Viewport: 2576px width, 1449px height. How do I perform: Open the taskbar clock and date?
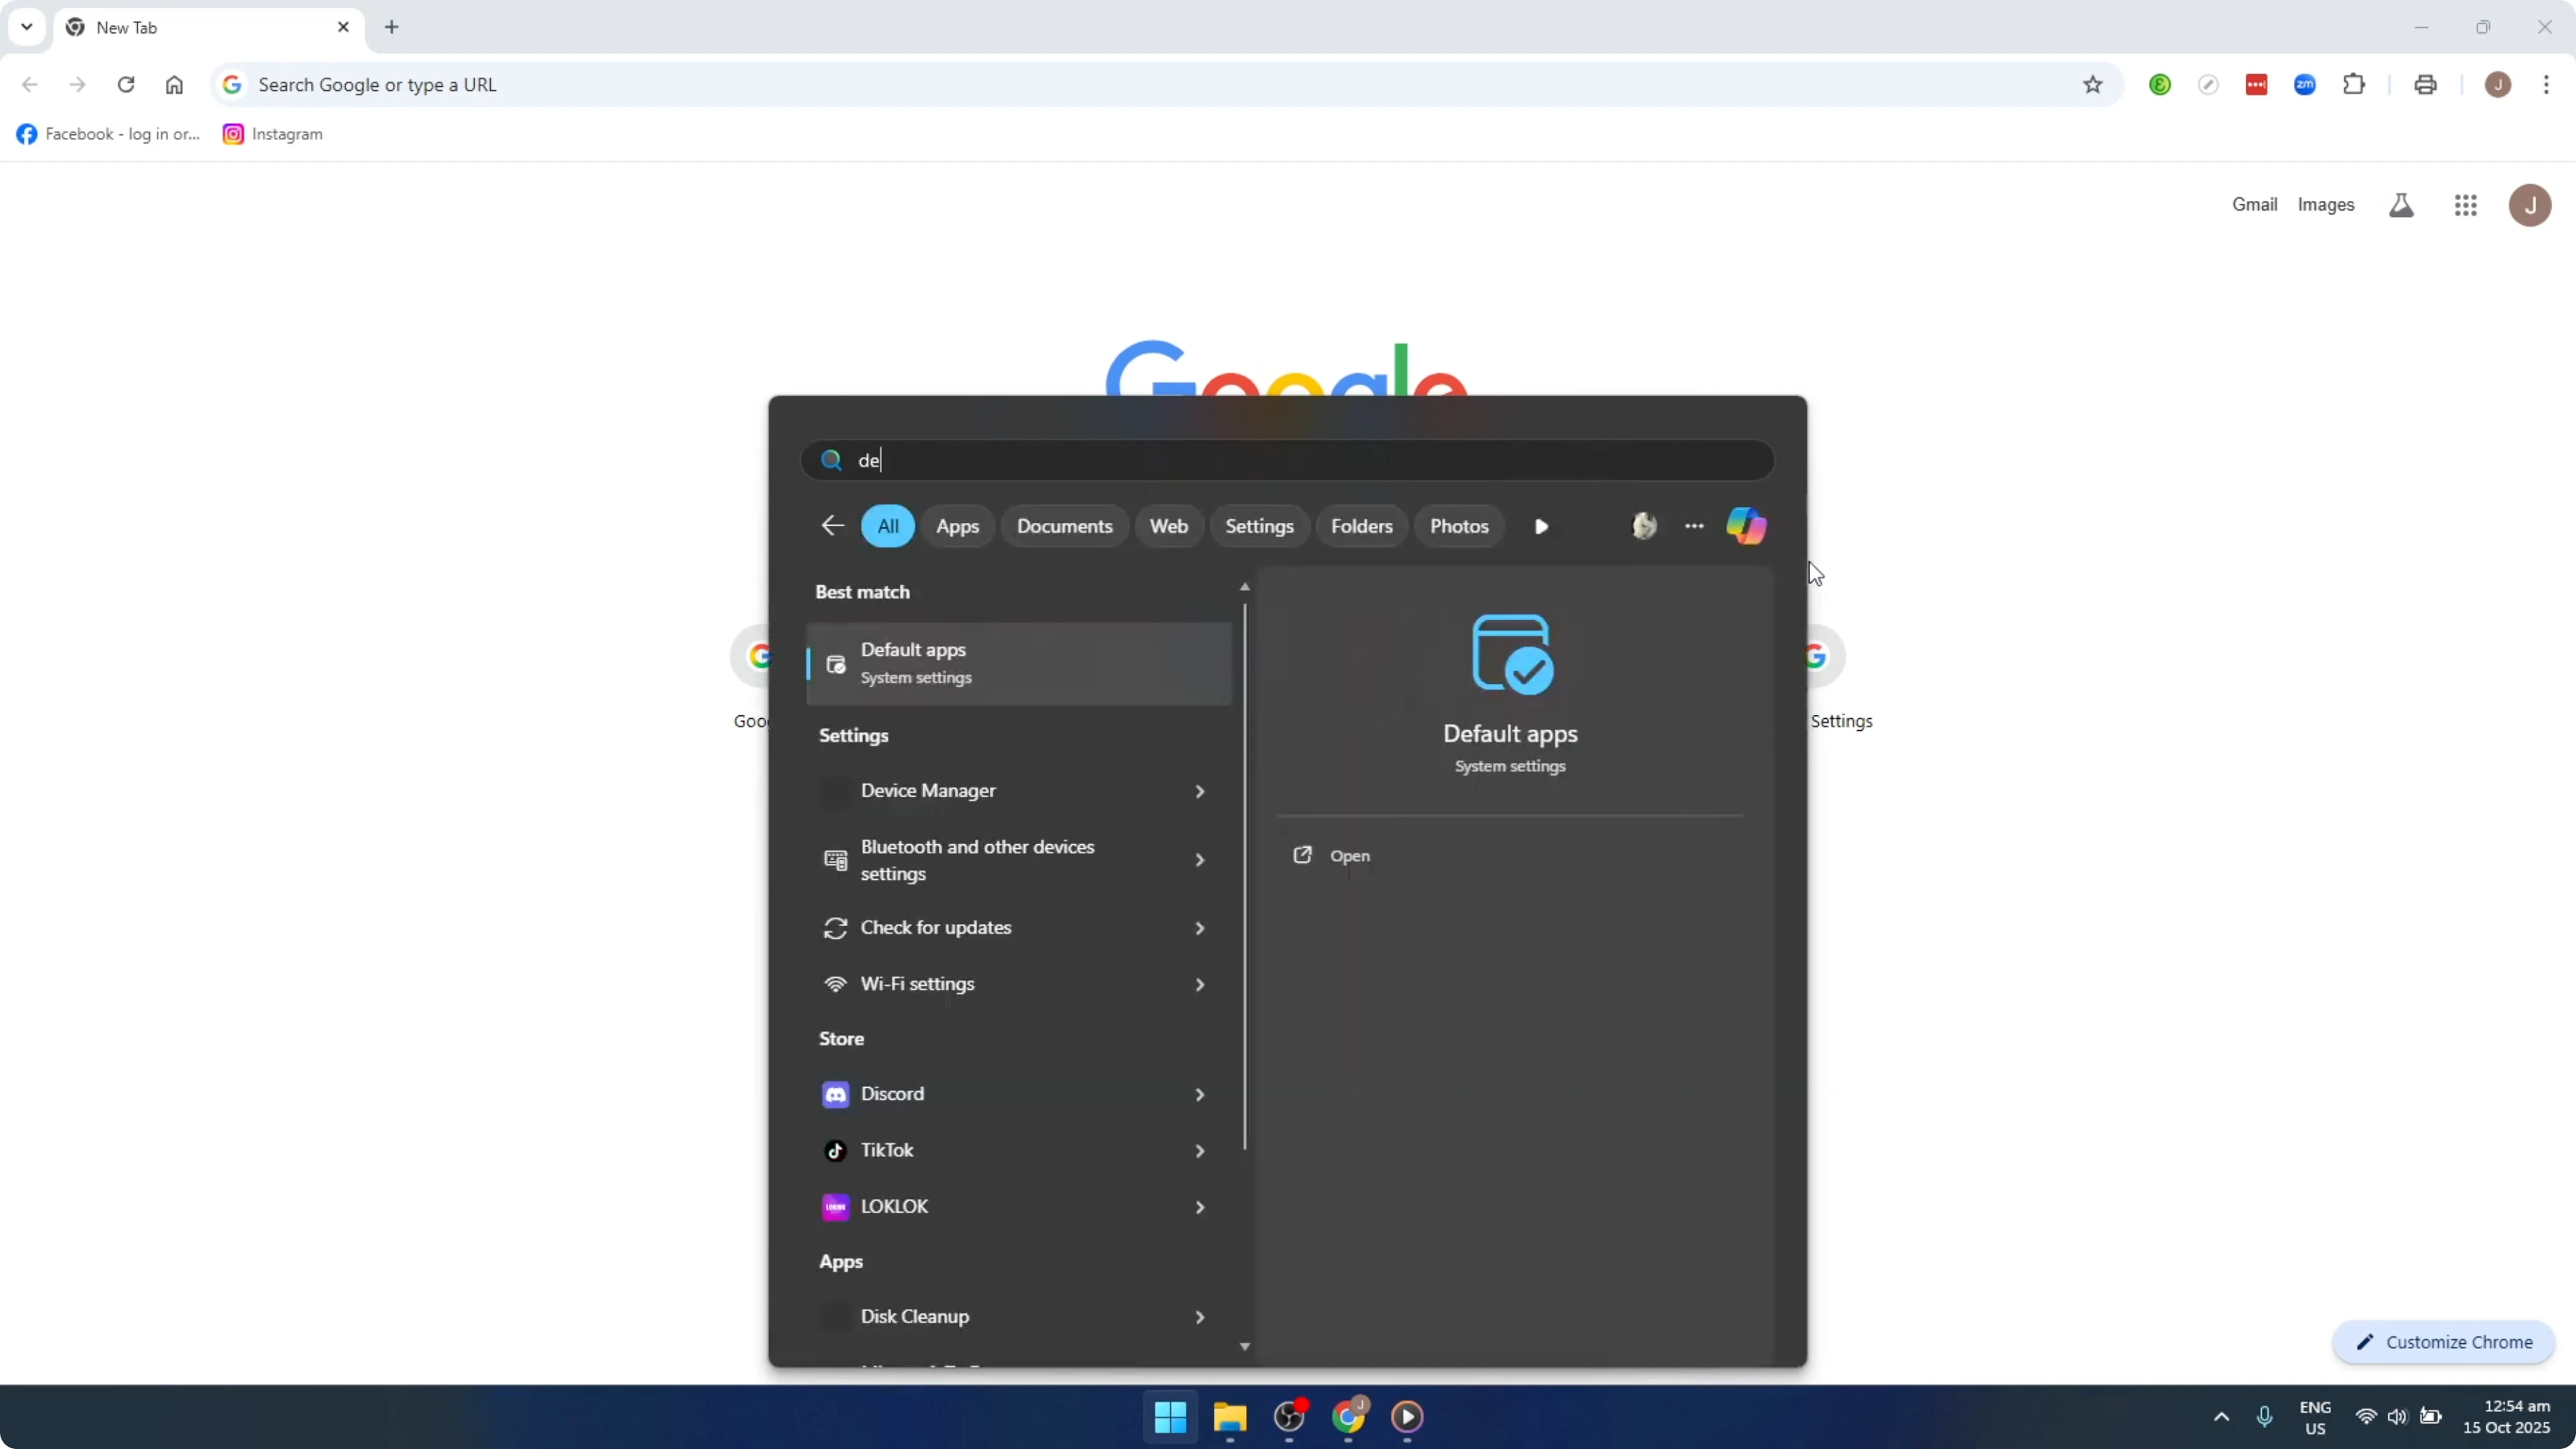[x=2506, y=1417]
